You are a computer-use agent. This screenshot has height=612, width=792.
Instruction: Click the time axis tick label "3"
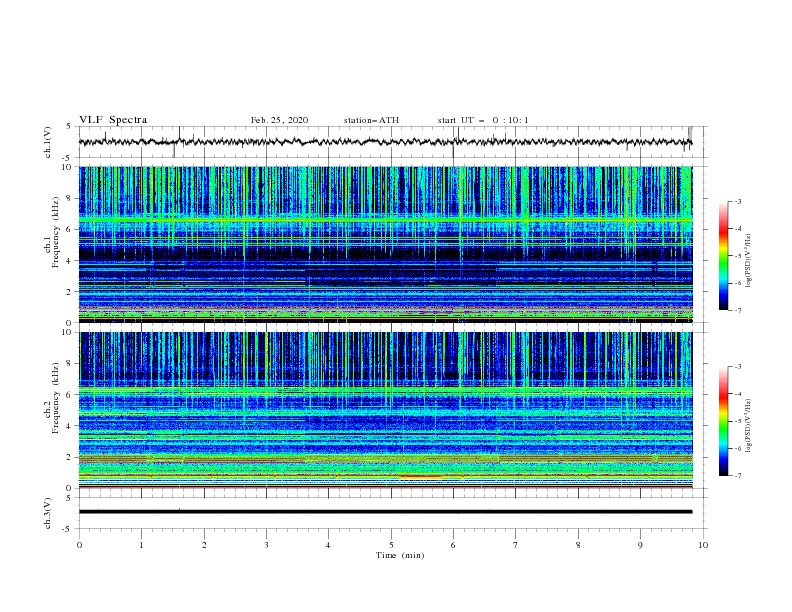(266, 545)
